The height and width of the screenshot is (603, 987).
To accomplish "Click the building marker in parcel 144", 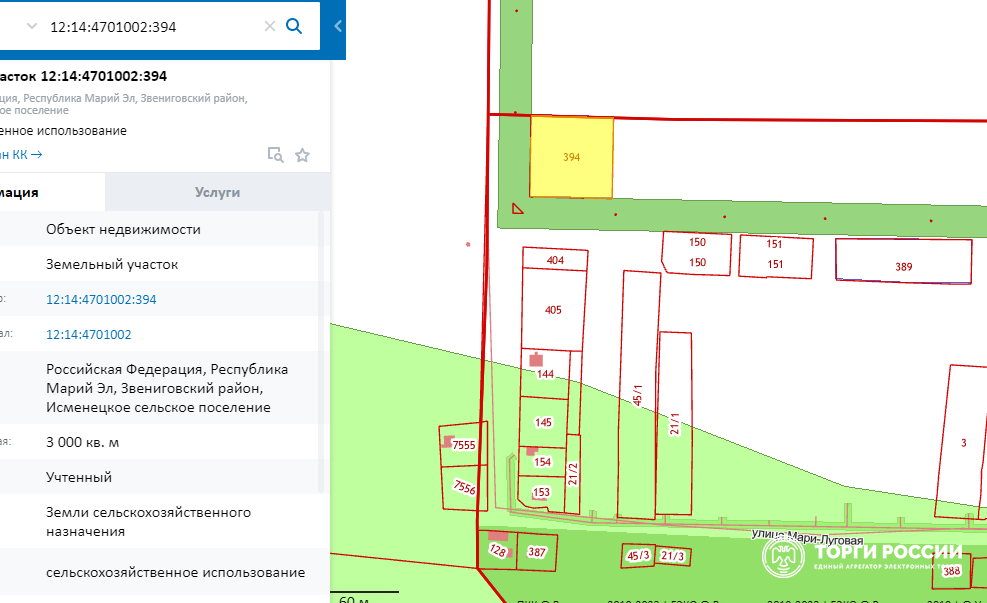I will (537, 359).
